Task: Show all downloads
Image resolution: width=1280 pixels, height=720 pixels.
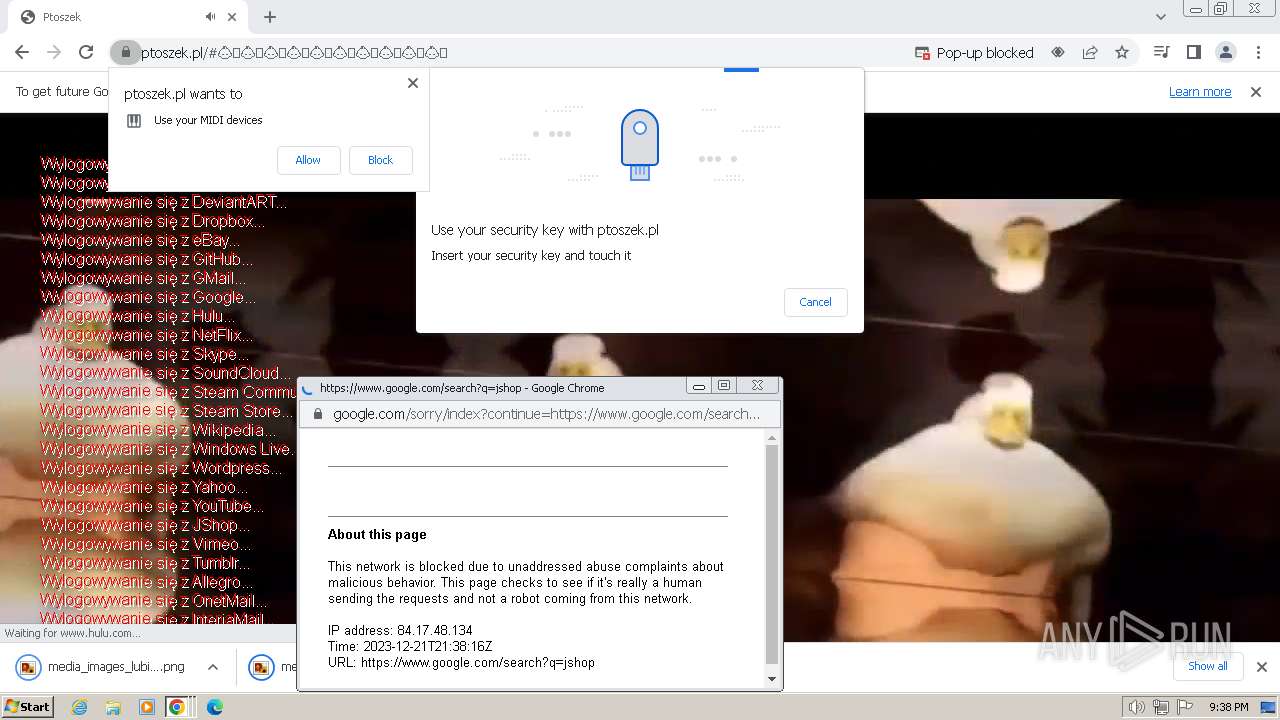Action: click(1207, 666)
